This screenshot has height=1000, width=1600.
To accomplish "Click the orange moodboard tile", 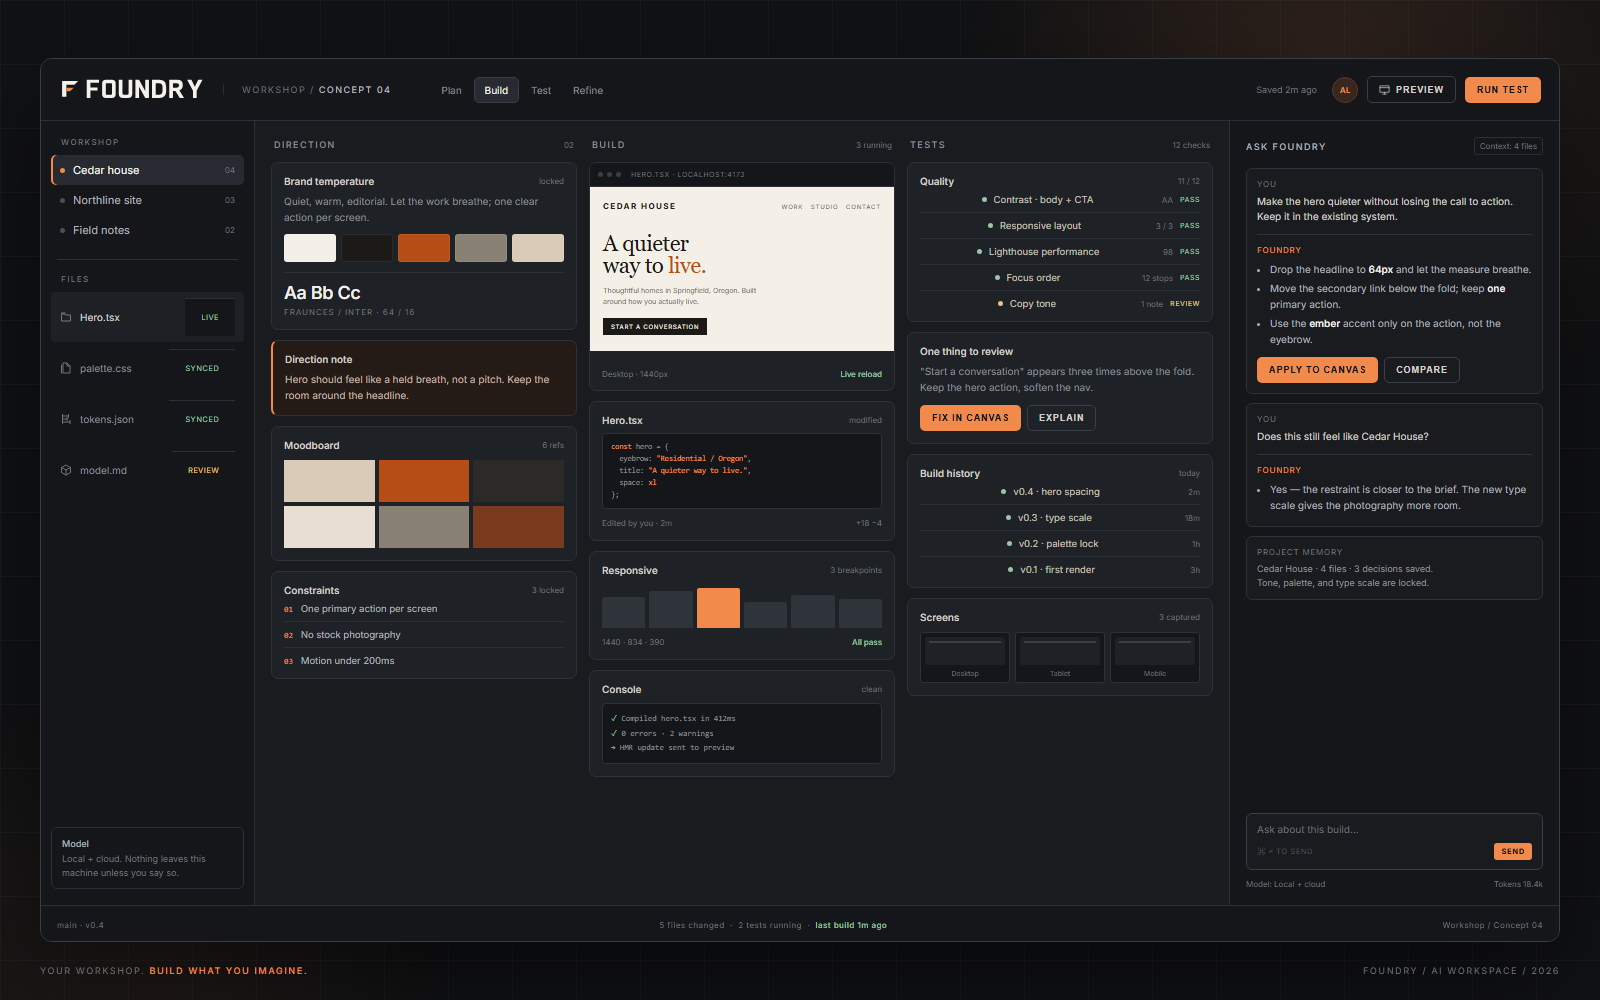I will 424,481.
